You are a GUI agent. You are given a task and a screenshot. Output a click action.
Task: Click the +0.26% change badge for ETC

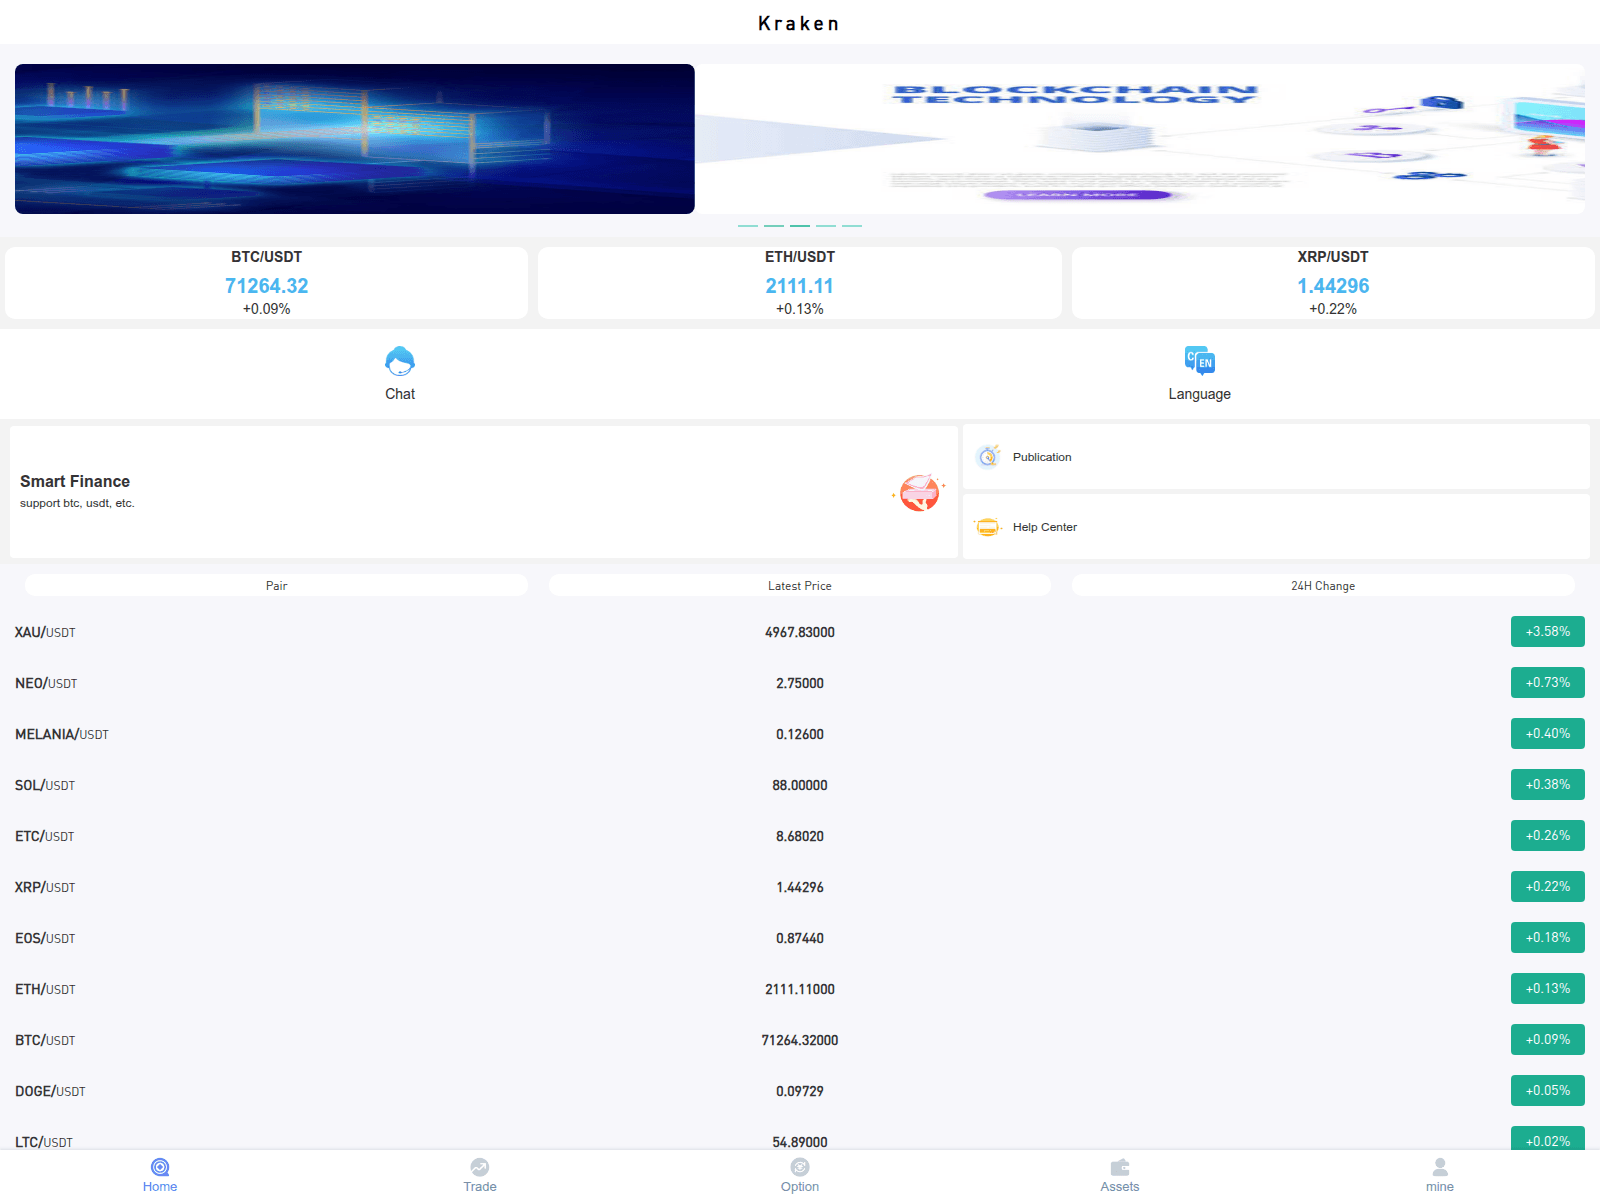[x=1548, y=836]
